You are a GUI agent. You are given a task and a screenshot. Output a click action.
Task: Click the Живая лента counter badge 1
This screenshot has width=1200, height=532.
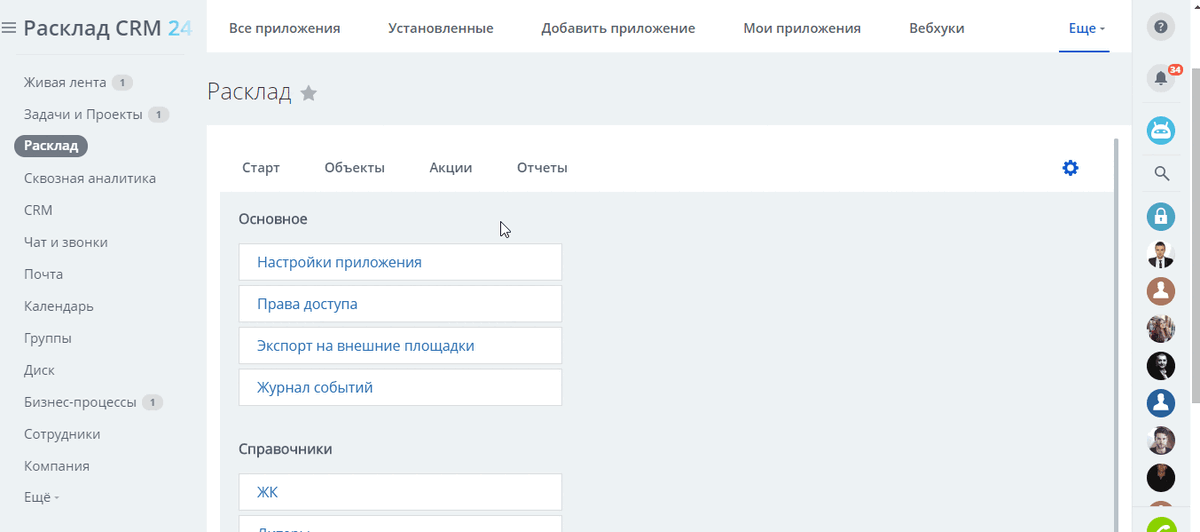pos(122,83)
